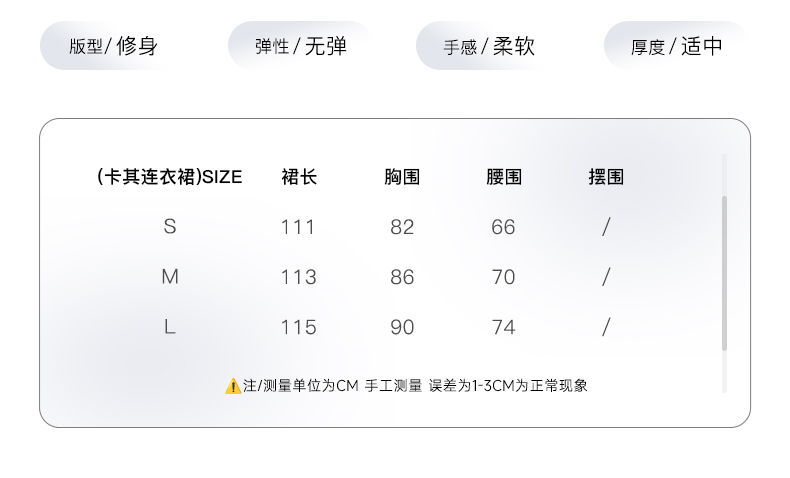Select the 厚度/适中 pill
The image size is (790, 478).
[676, 46]
